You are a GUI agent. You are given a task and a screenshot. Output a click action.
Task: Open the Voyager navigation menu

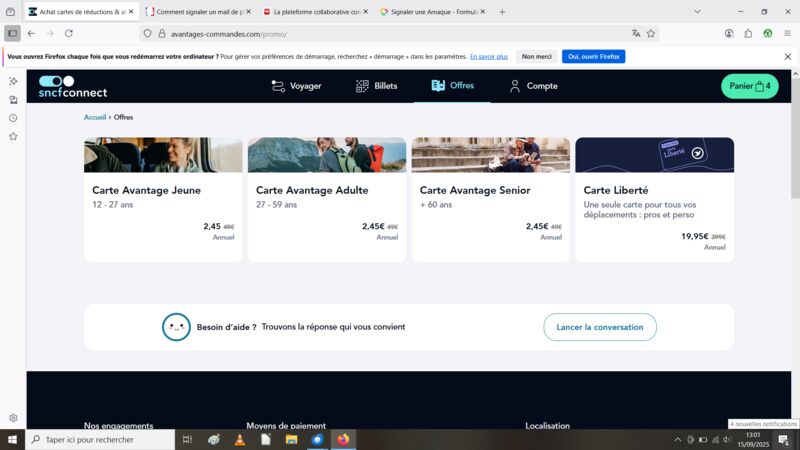[x=296, y=86]
